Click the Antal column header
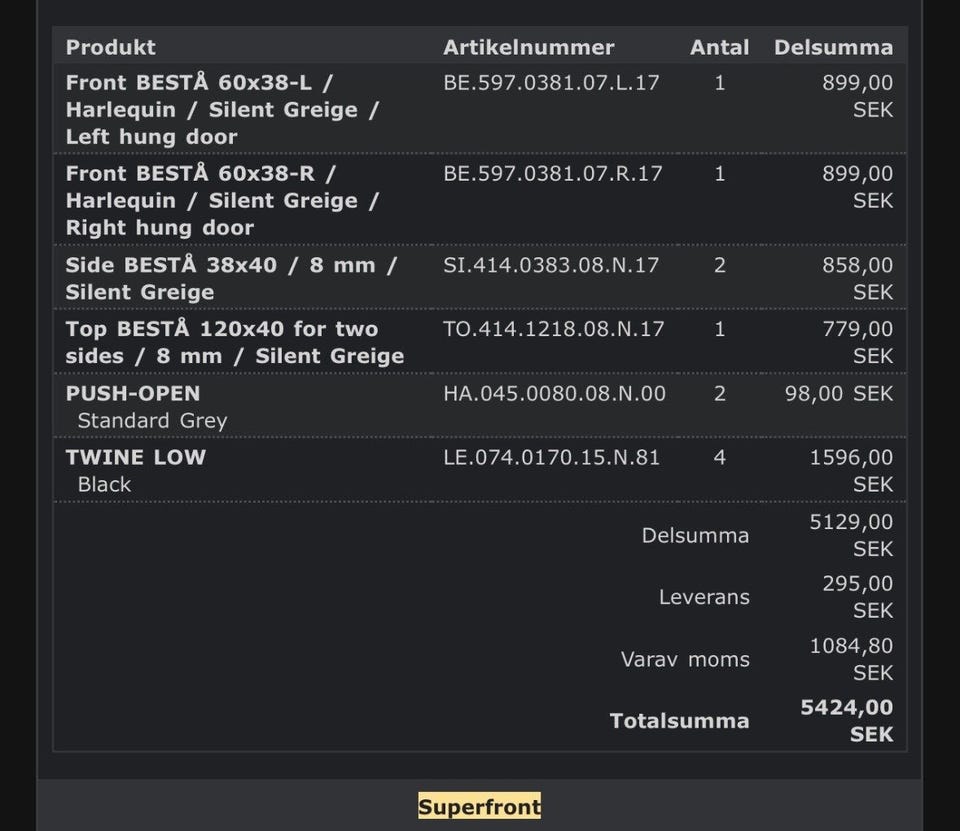960x831 pixels. [x=719, y=47]
